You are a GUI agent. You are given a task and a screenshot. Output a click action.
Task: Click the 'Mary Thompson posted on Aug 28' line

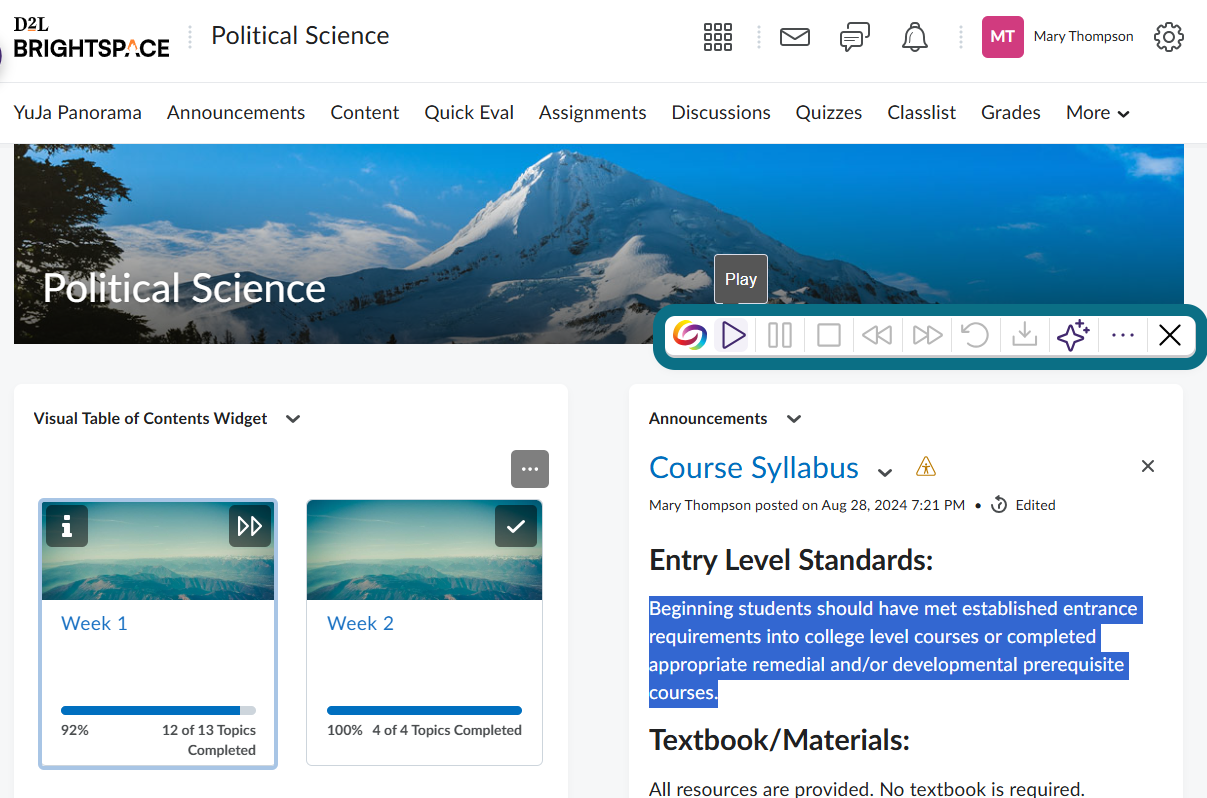[x=807, y=505]
